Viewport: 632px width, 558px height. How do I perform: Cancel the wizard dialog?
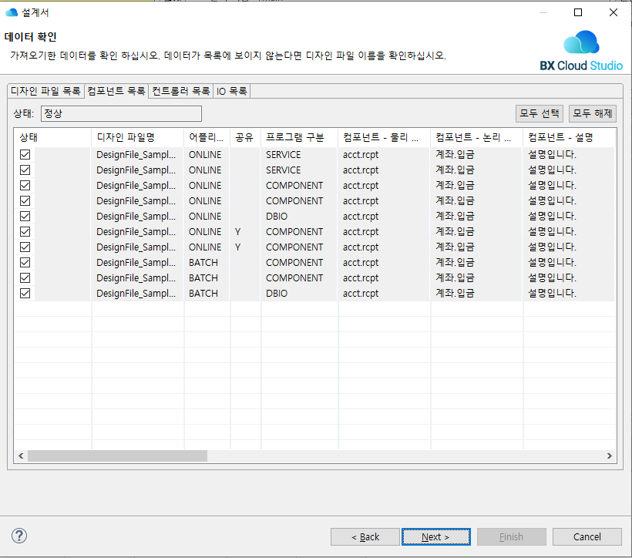(x=587, y=537)
